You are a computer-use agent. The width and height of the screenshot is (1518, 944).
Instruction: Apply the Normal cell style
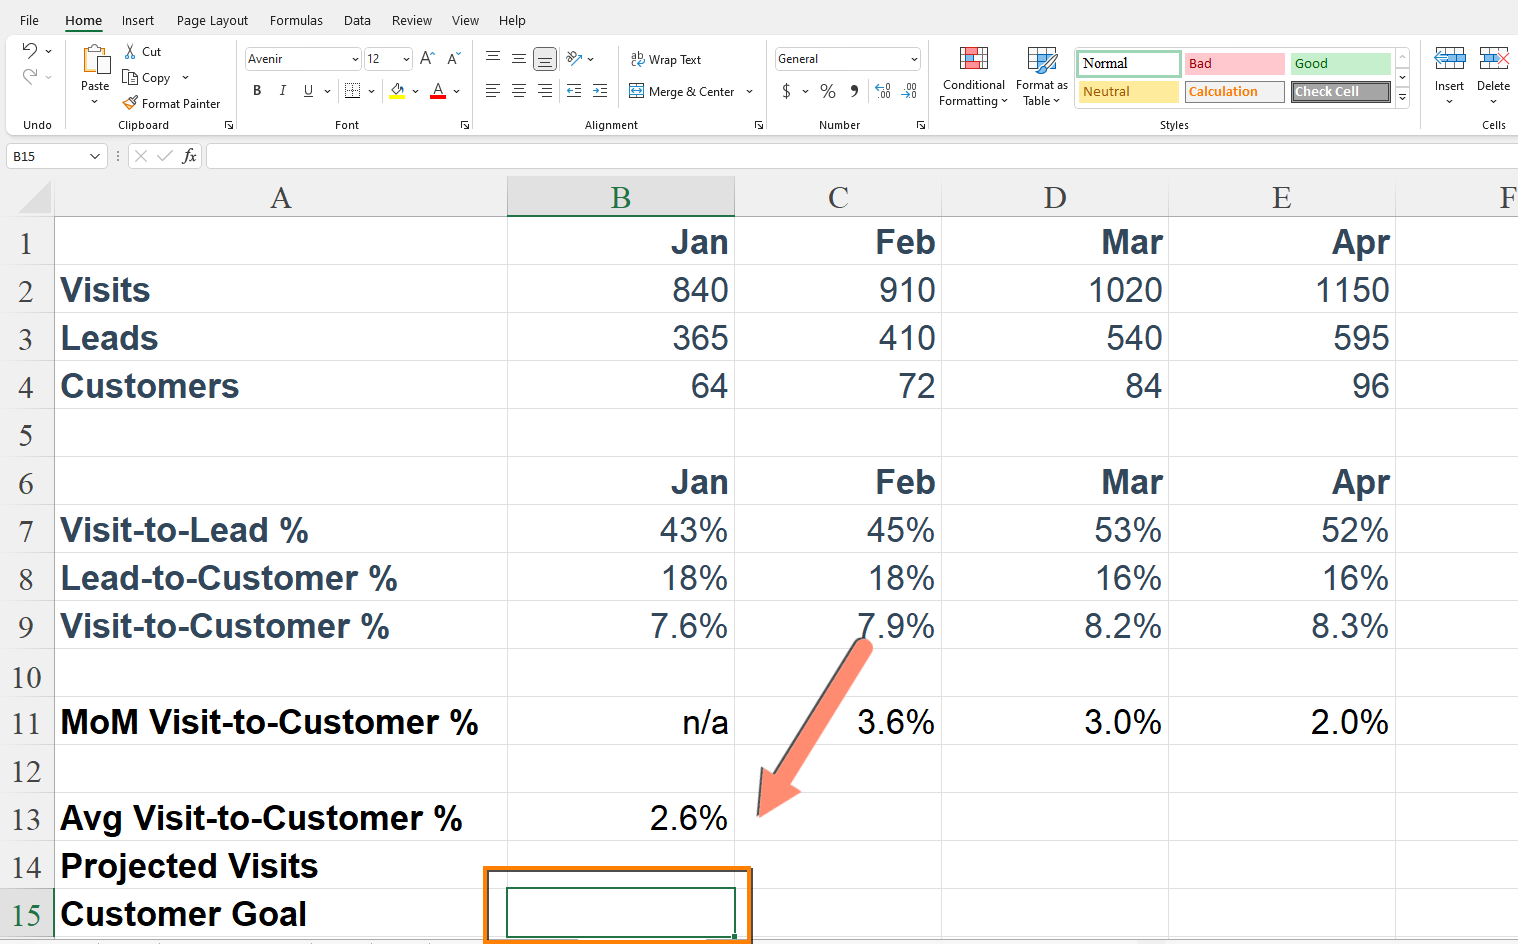click(1128, 63)
